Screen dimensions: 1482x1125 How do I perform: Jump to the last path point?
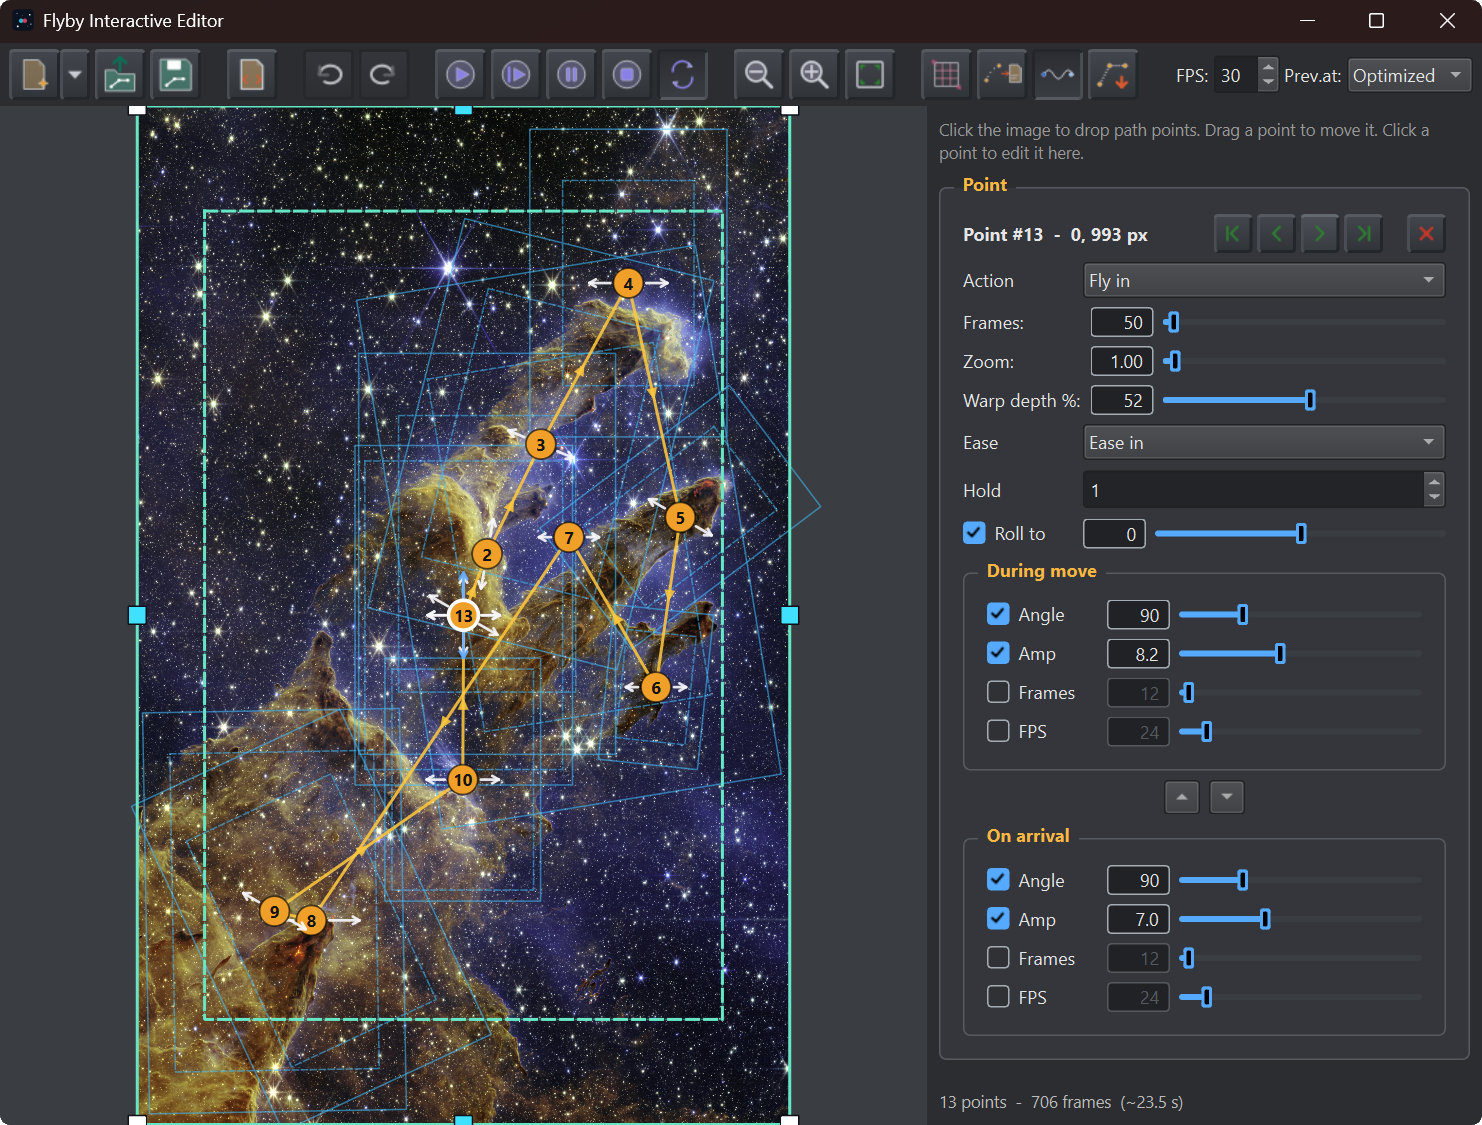(1364, 234)
